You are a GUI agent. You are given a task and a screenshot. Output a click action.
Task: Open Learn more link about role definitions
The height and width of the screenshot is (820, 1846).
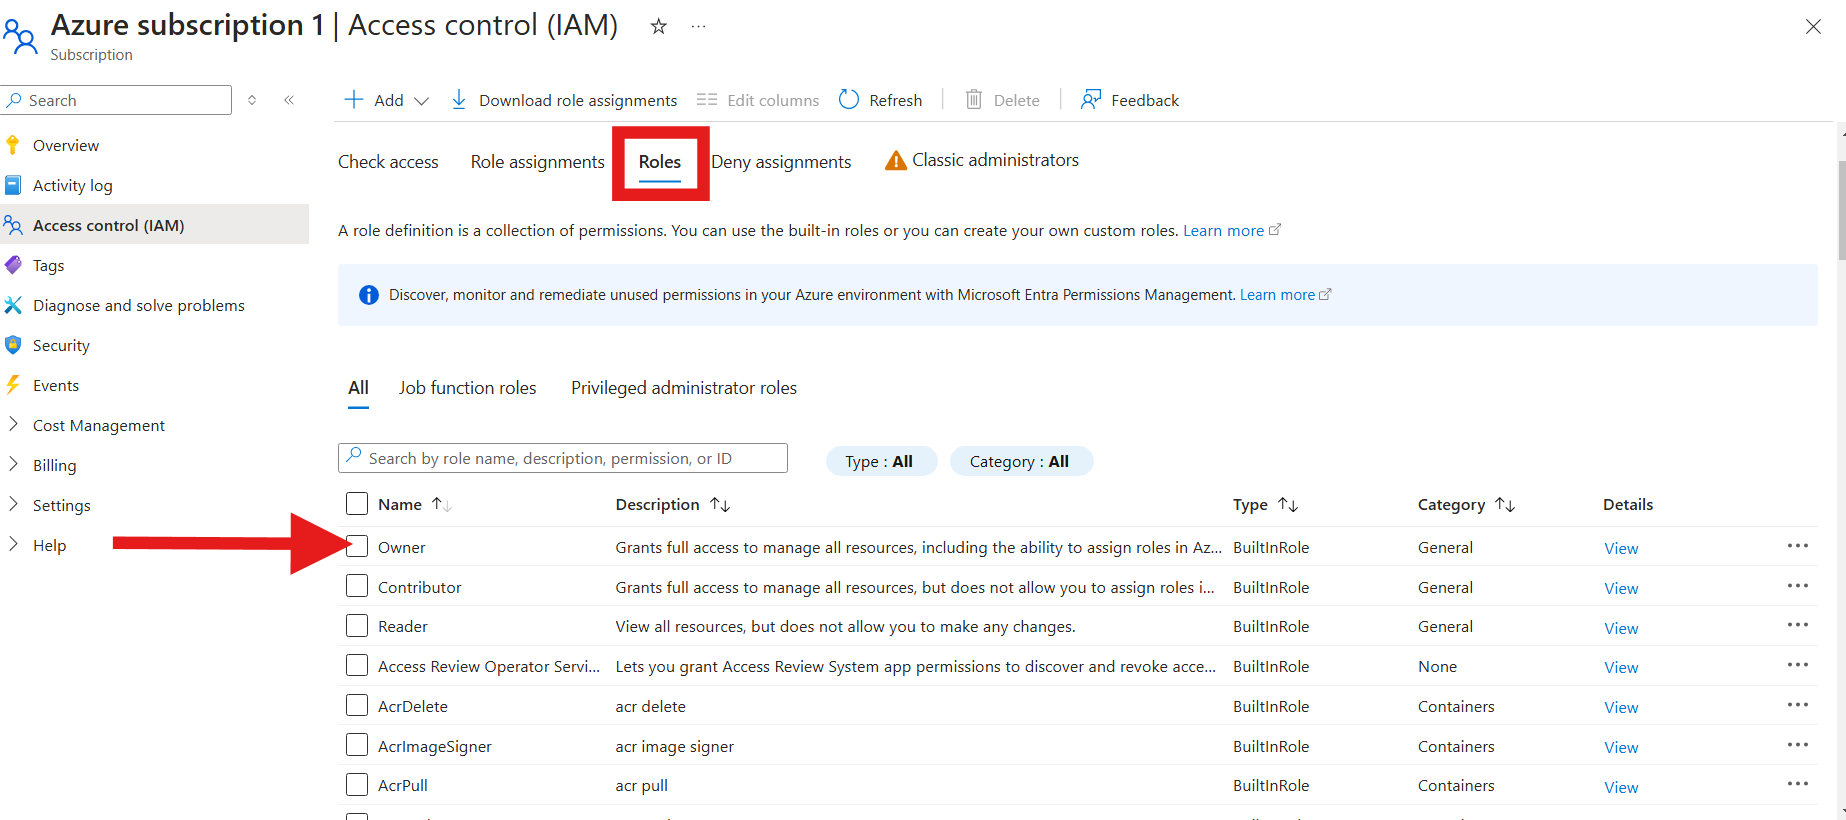1231,231
